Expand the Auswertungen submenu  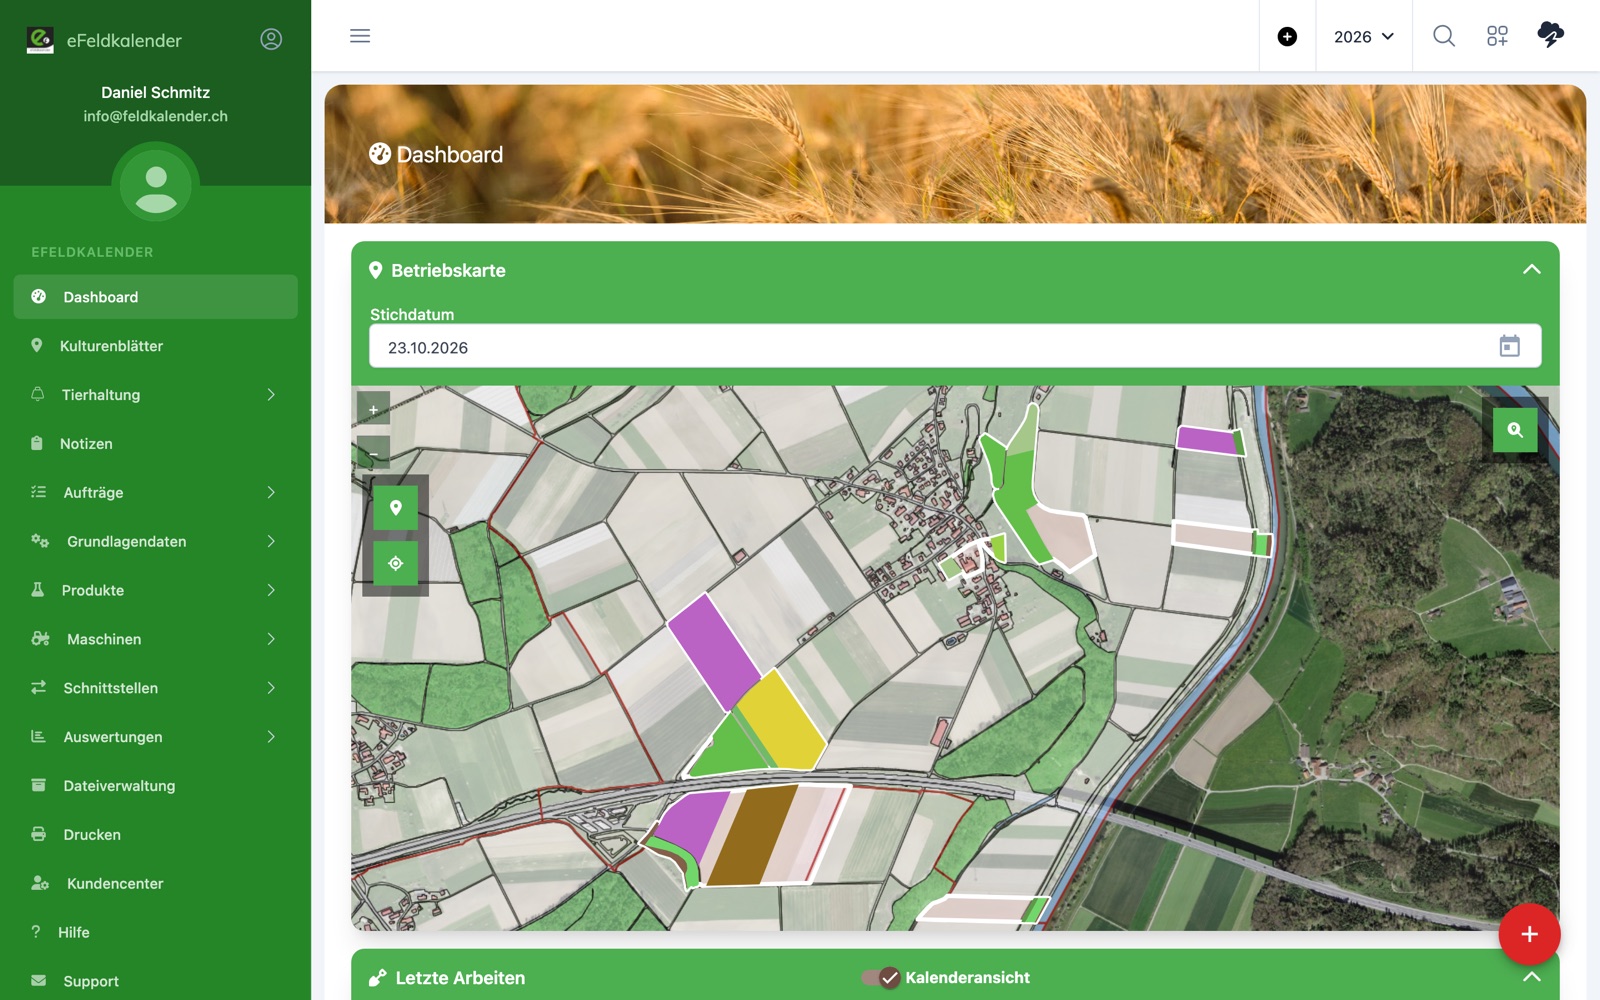point(156,737)
